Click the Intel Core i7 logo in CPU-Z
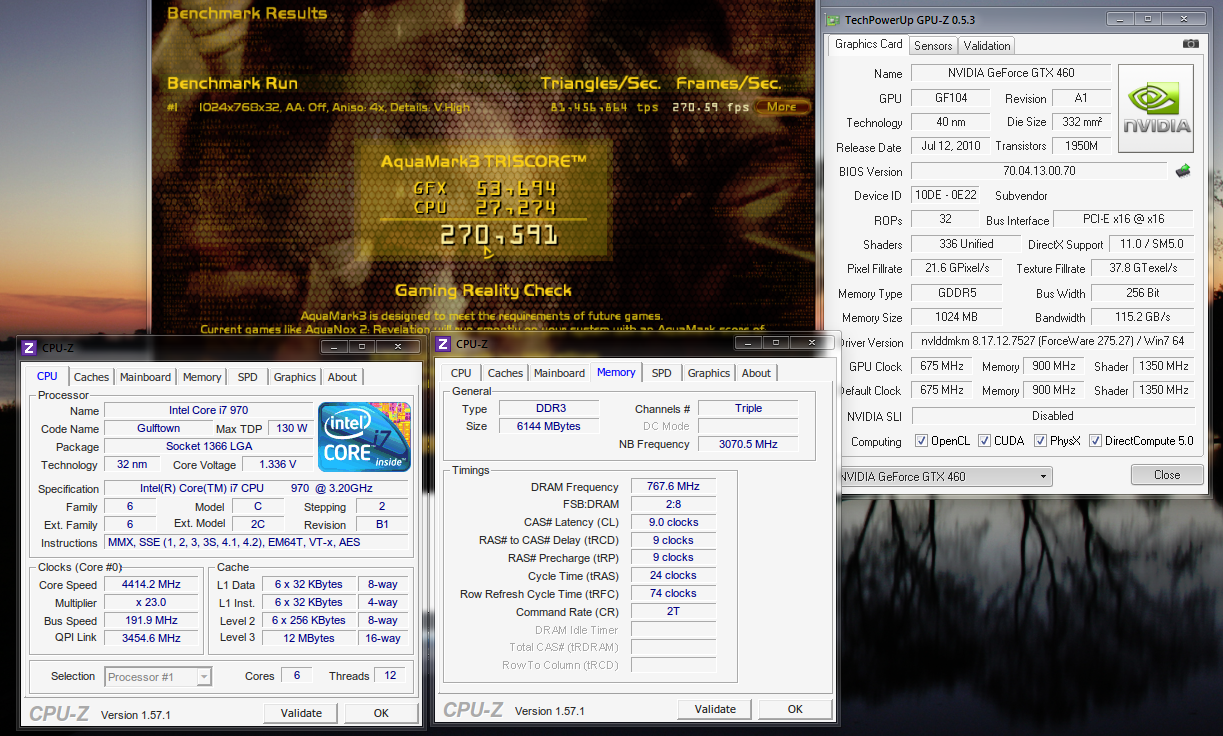The width and height of the screenshot is (1223, 736). point(365,437)
